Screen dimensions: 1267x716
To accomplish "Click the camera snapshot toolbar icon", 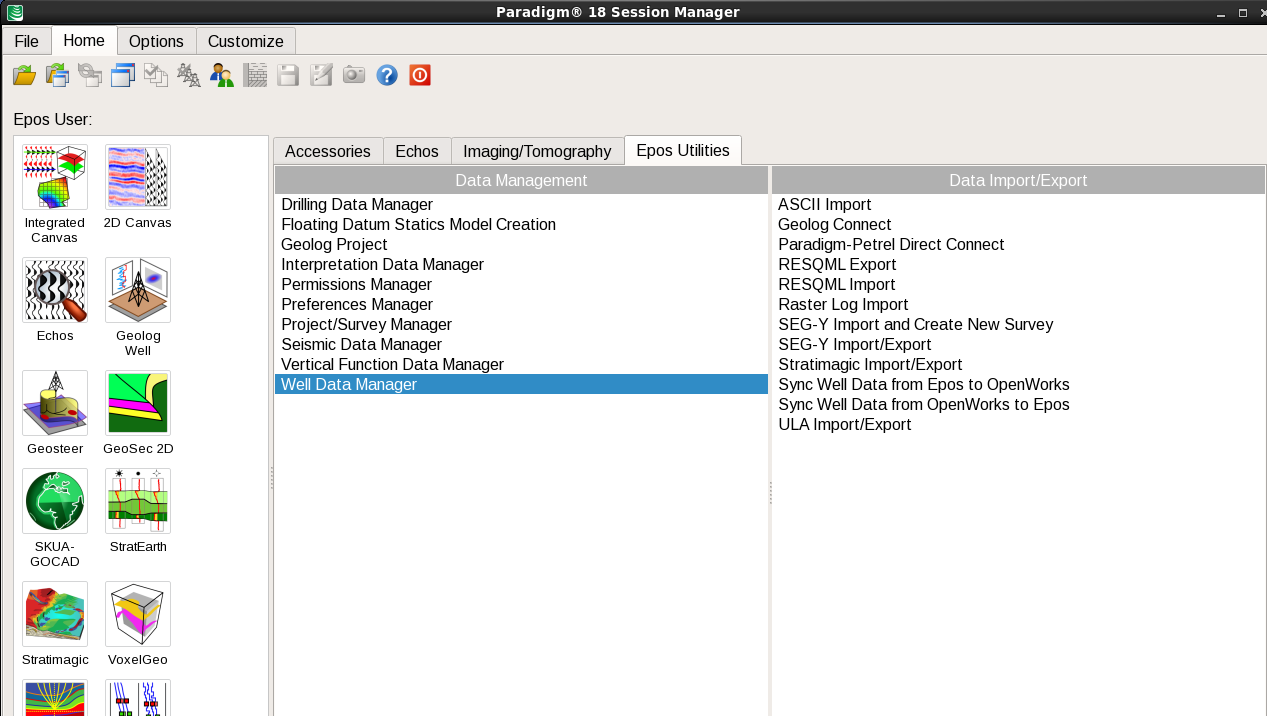I will point(354,75).
